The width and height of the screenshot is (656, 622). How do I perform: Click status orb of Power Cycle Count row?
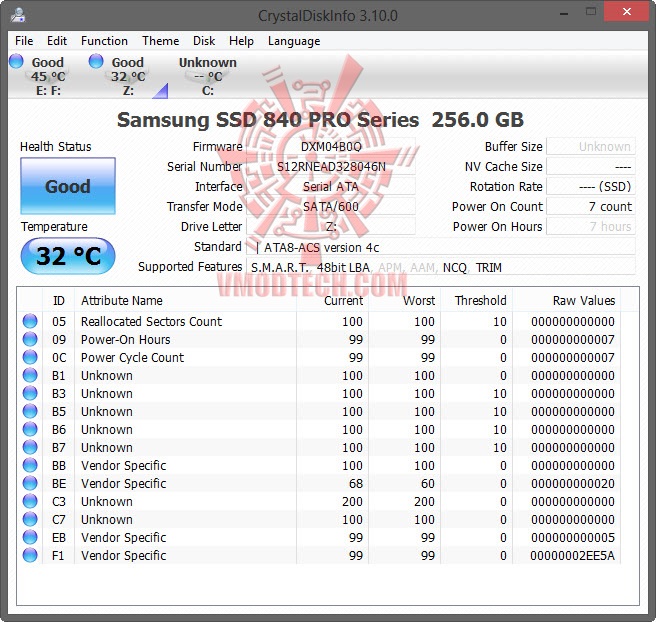point(30,357)
